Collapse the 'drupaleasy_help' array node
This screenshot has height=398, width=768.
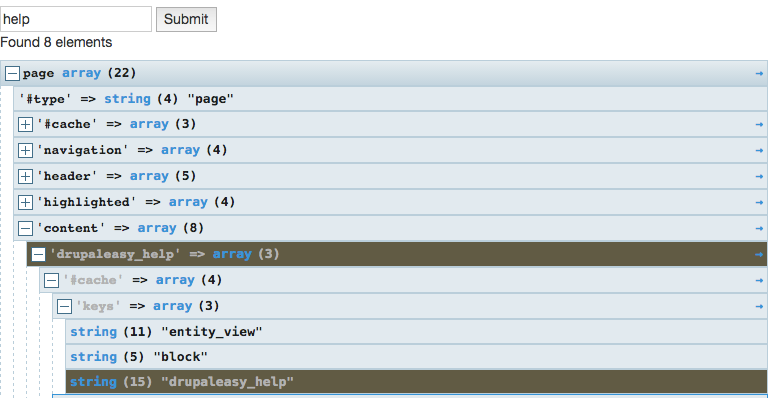coord(38,254)
